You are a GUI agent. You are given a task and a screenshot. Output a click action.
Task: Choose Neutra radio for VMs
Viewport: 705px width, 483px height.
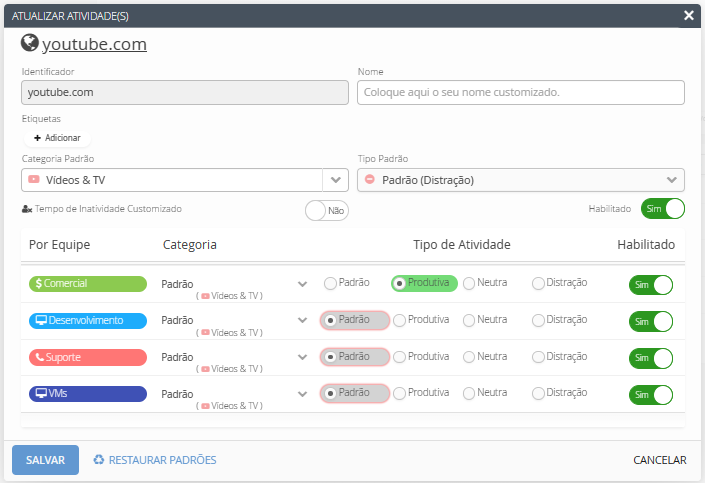point(469,394)
